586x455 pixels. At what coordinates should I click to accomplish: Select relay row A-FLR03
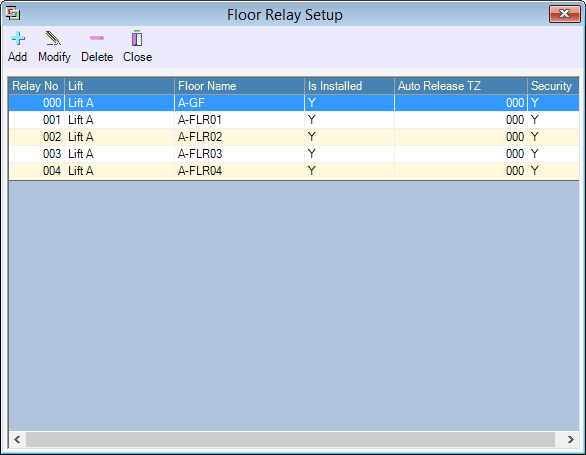(294, 154)
